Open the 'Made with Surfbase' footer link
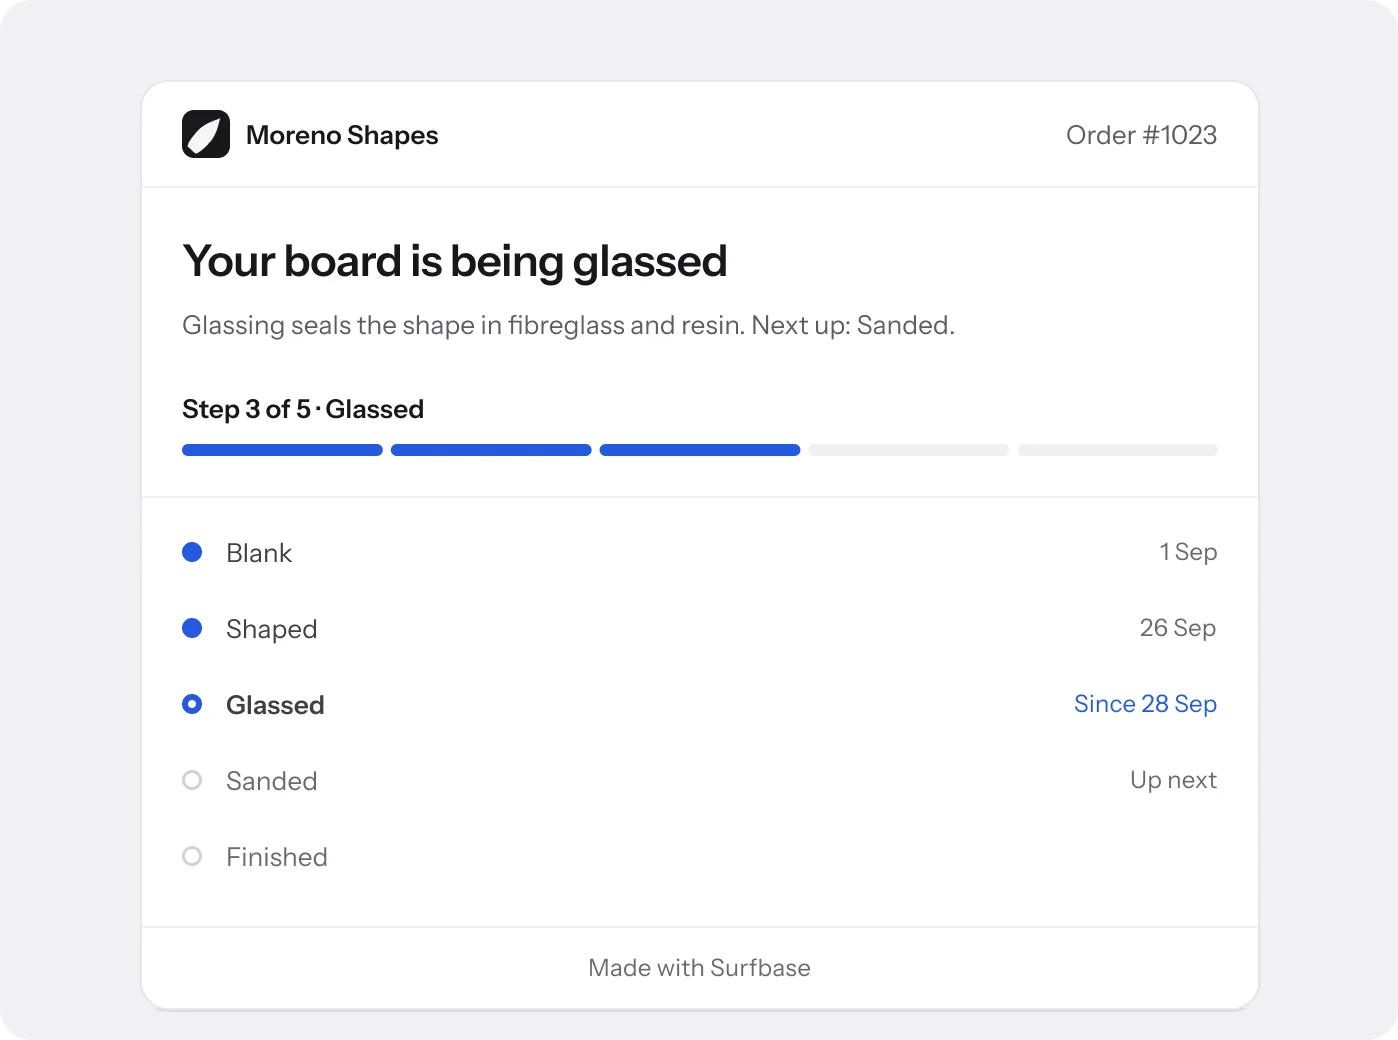Viewport: 1398px width, 1040px height. (700, 968)
